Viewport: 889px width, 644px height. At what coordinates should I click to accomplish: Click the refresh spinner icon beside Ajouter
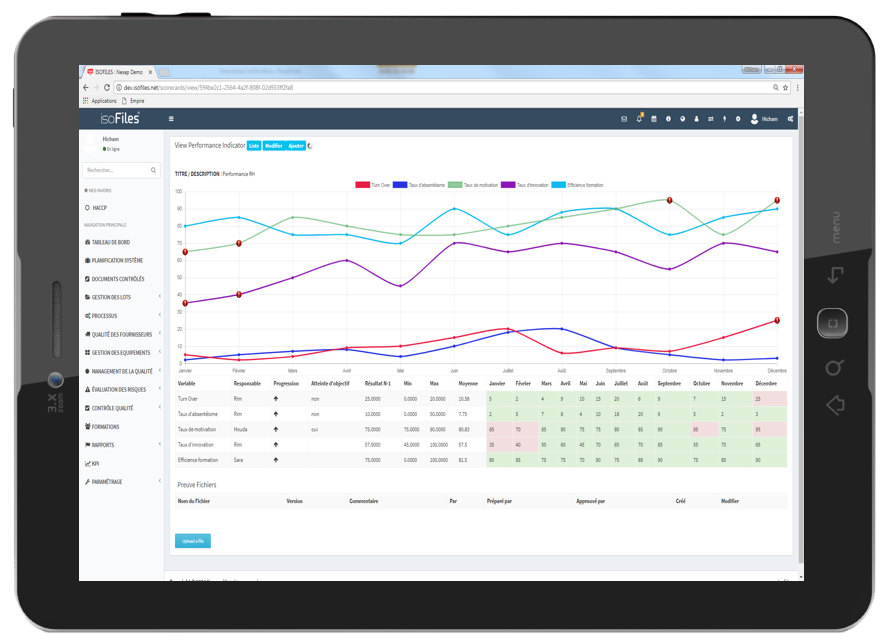point(310,146)
